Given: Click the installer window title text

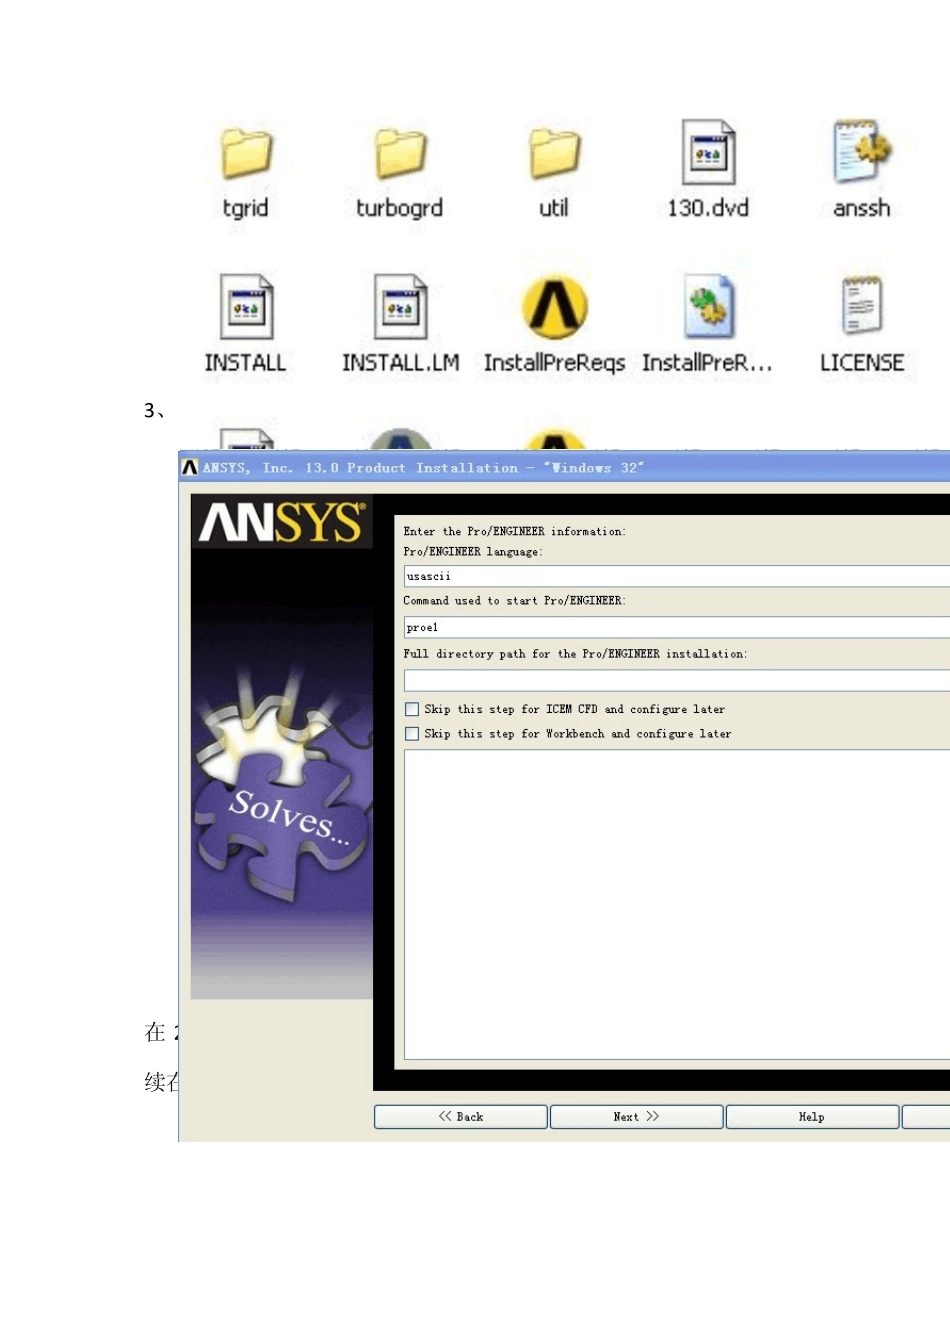Looking at the screenshot, I should pos(423,467).
